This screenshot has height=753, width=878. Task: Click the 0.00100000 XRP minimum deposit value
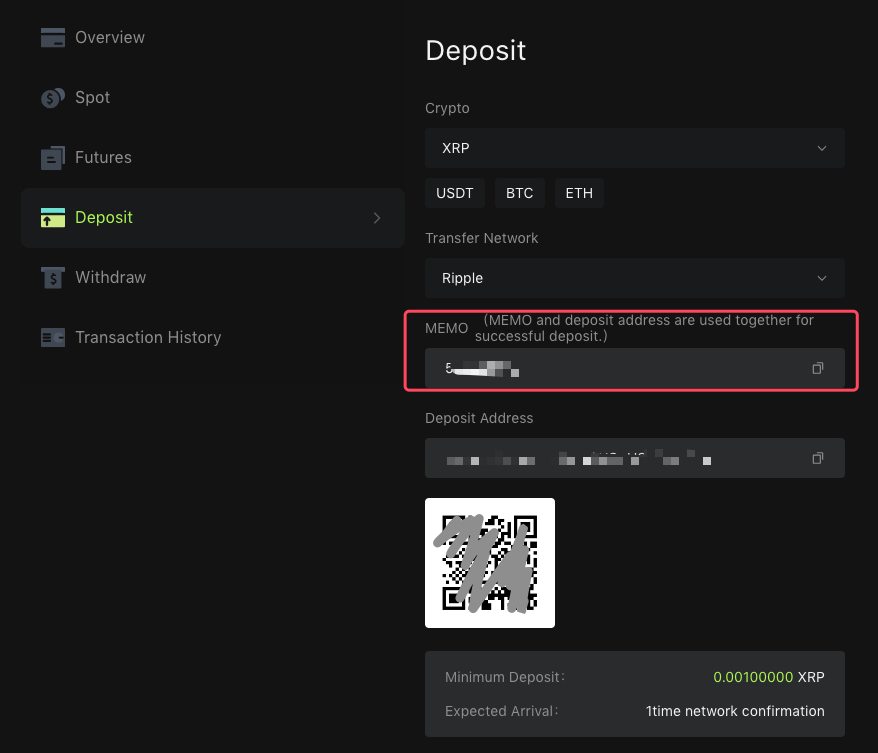[769, 677]
